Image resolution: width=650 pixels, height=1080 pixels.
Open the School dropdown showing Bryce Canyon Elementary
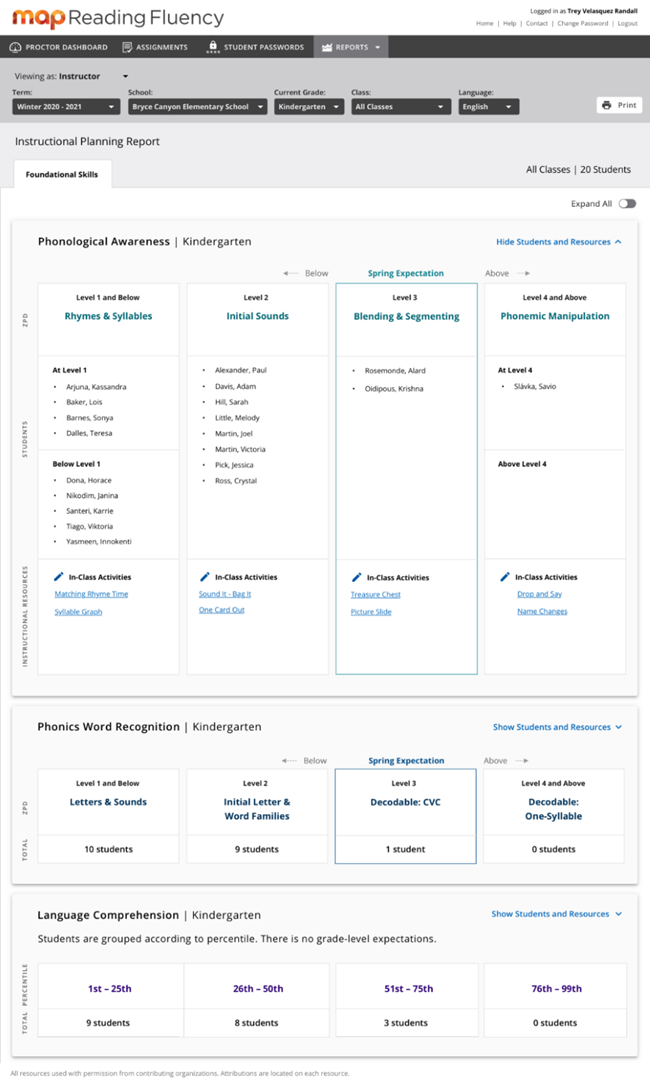[196, 106]
